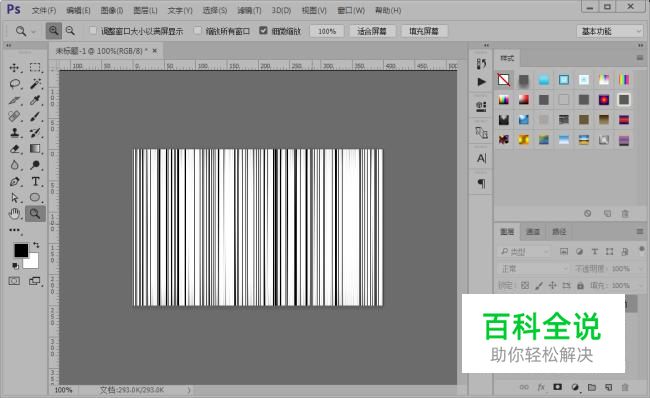Select the Healing Brush tool
The image size is (650, 398).
pos(15,116)
